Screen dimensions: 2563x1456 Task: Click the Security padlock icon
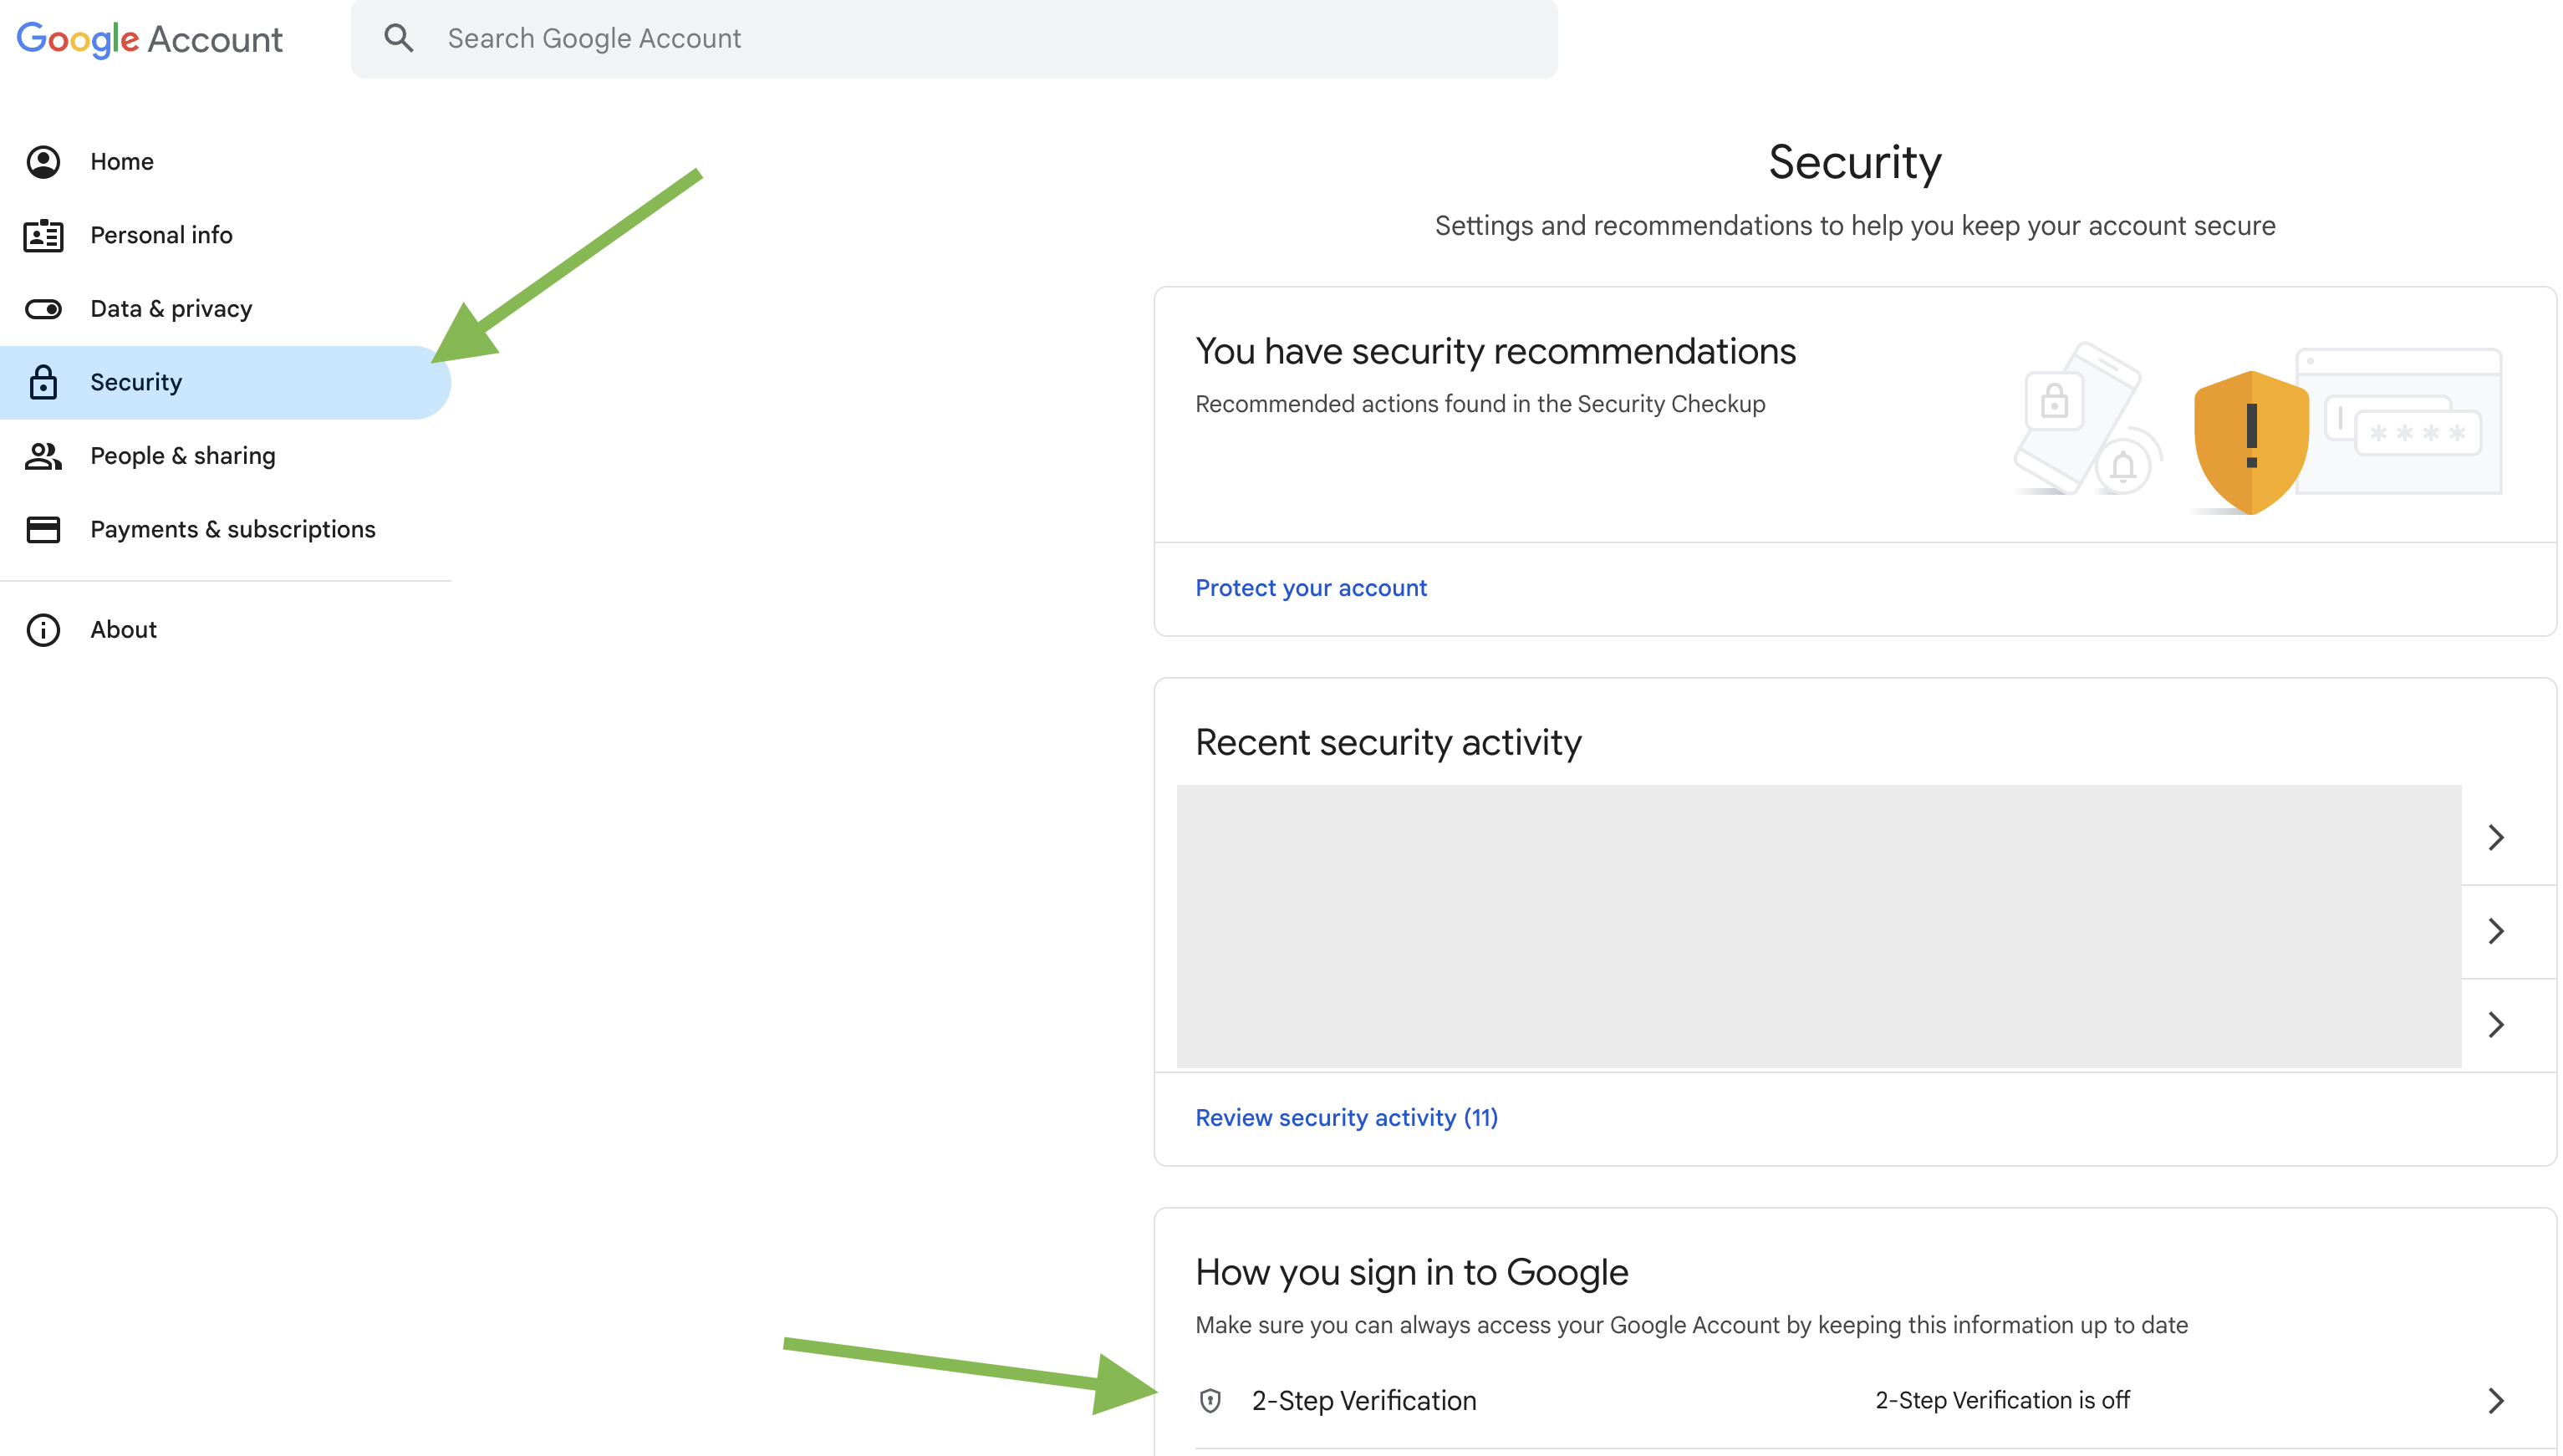coord(43,382)
